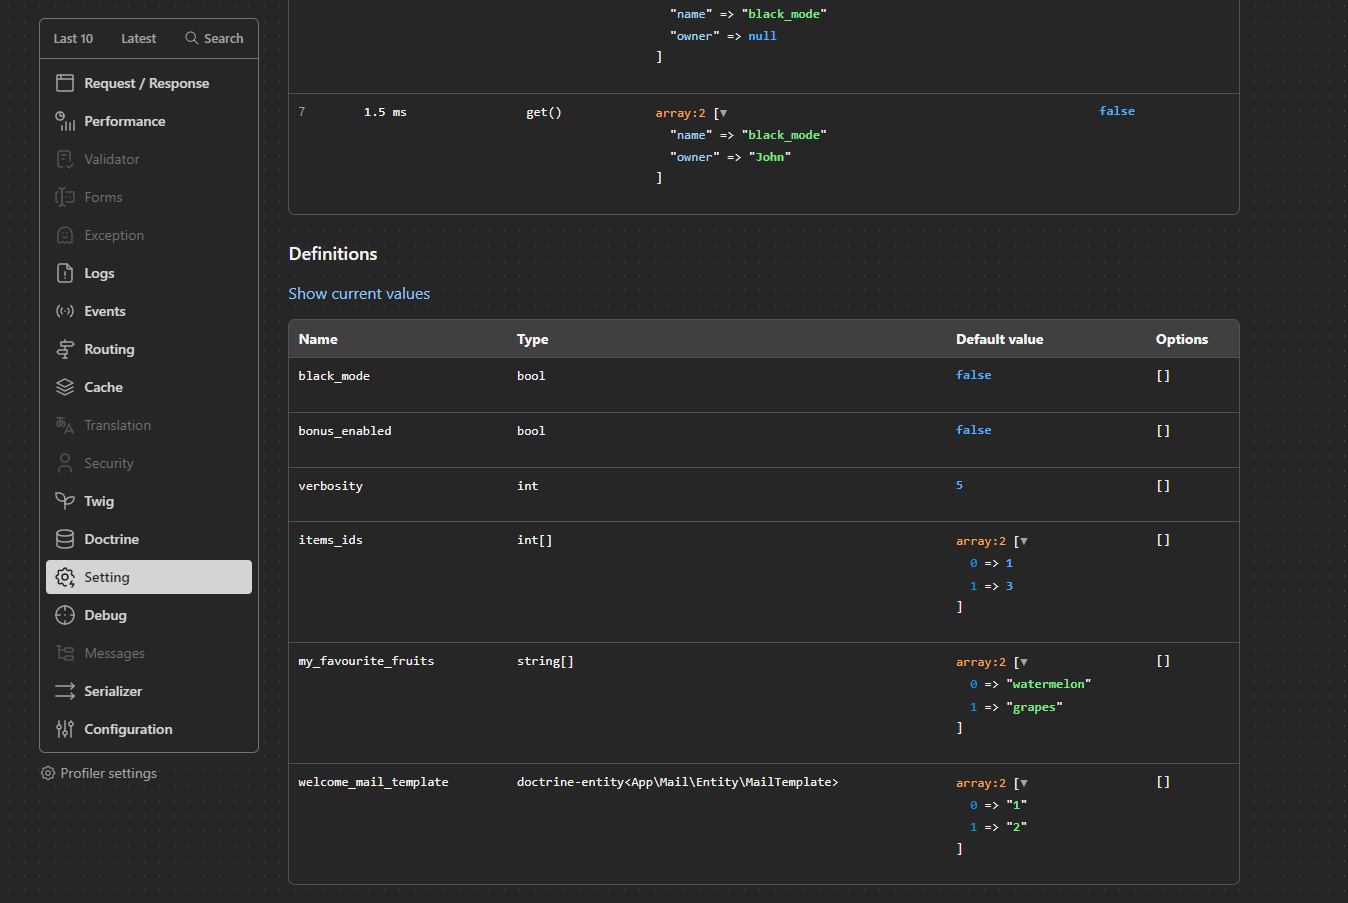
Task: Select the Debug menu item
Action: coord(105,615)
